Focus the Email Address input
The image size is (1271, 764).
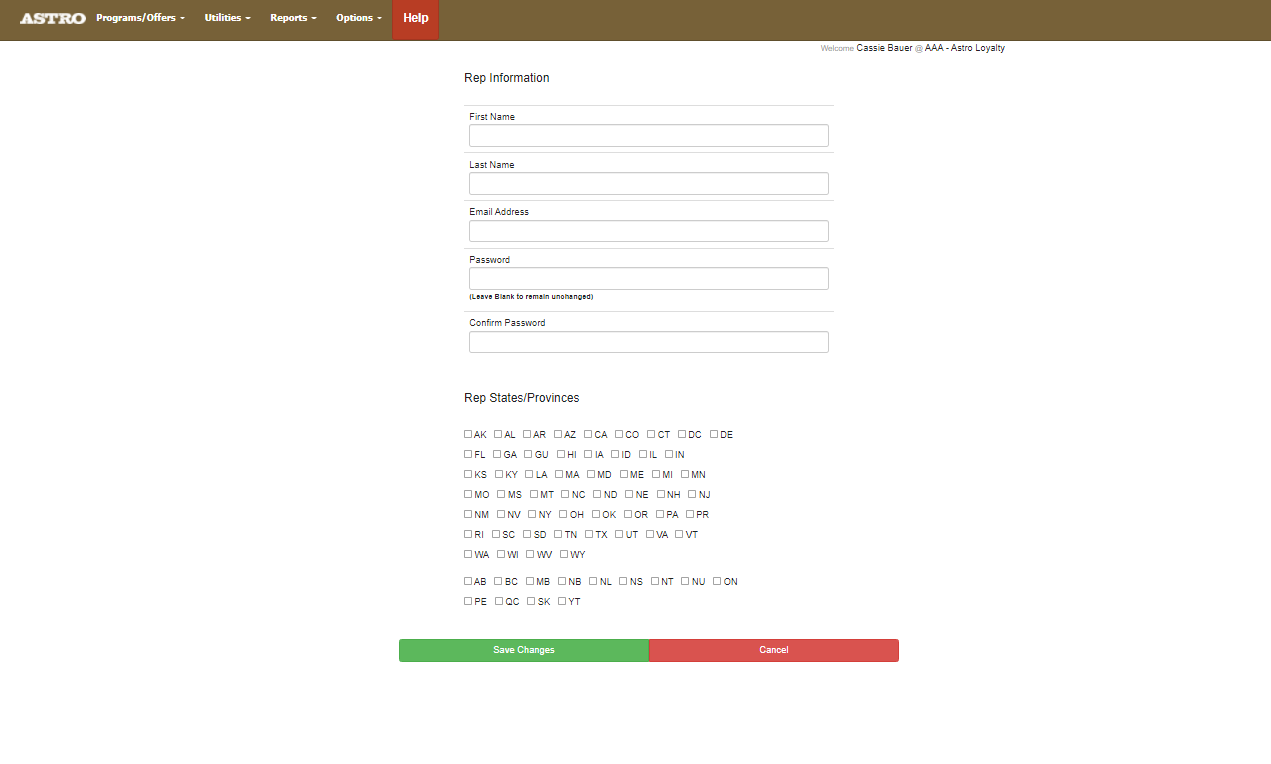(x=649, y=231)
